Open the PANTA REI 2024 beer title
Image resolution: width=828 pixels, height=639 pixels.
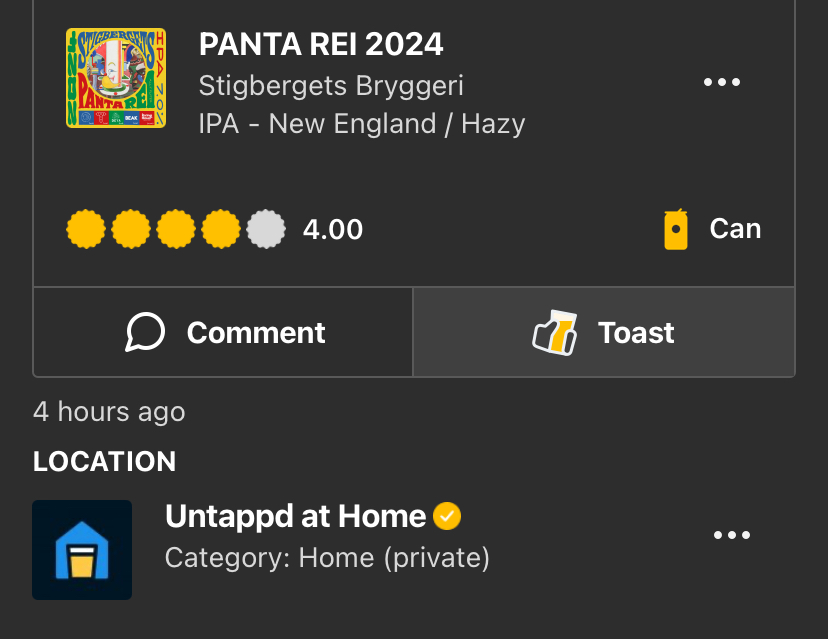tap(321, 45)
